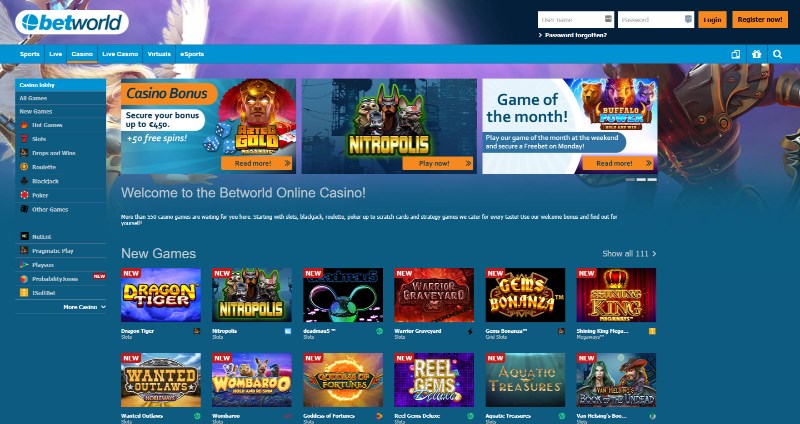
Task: Select the last banner carousel indicator
Action: coord(652,180)
